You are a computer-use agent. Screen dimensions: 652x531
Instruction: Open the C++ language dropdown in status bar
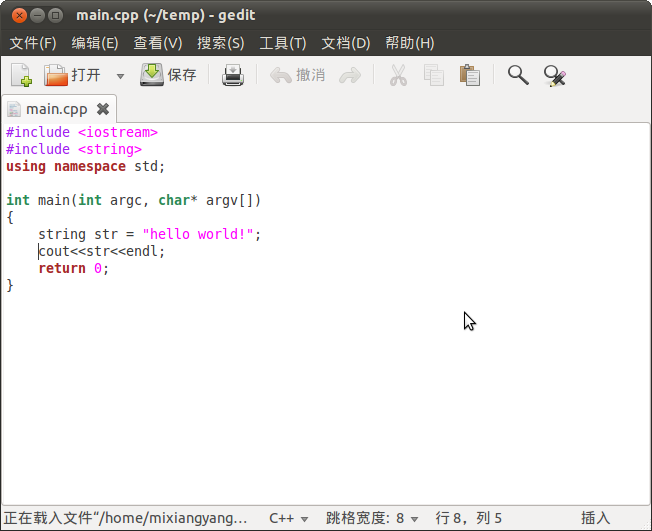tap(288, 519)
